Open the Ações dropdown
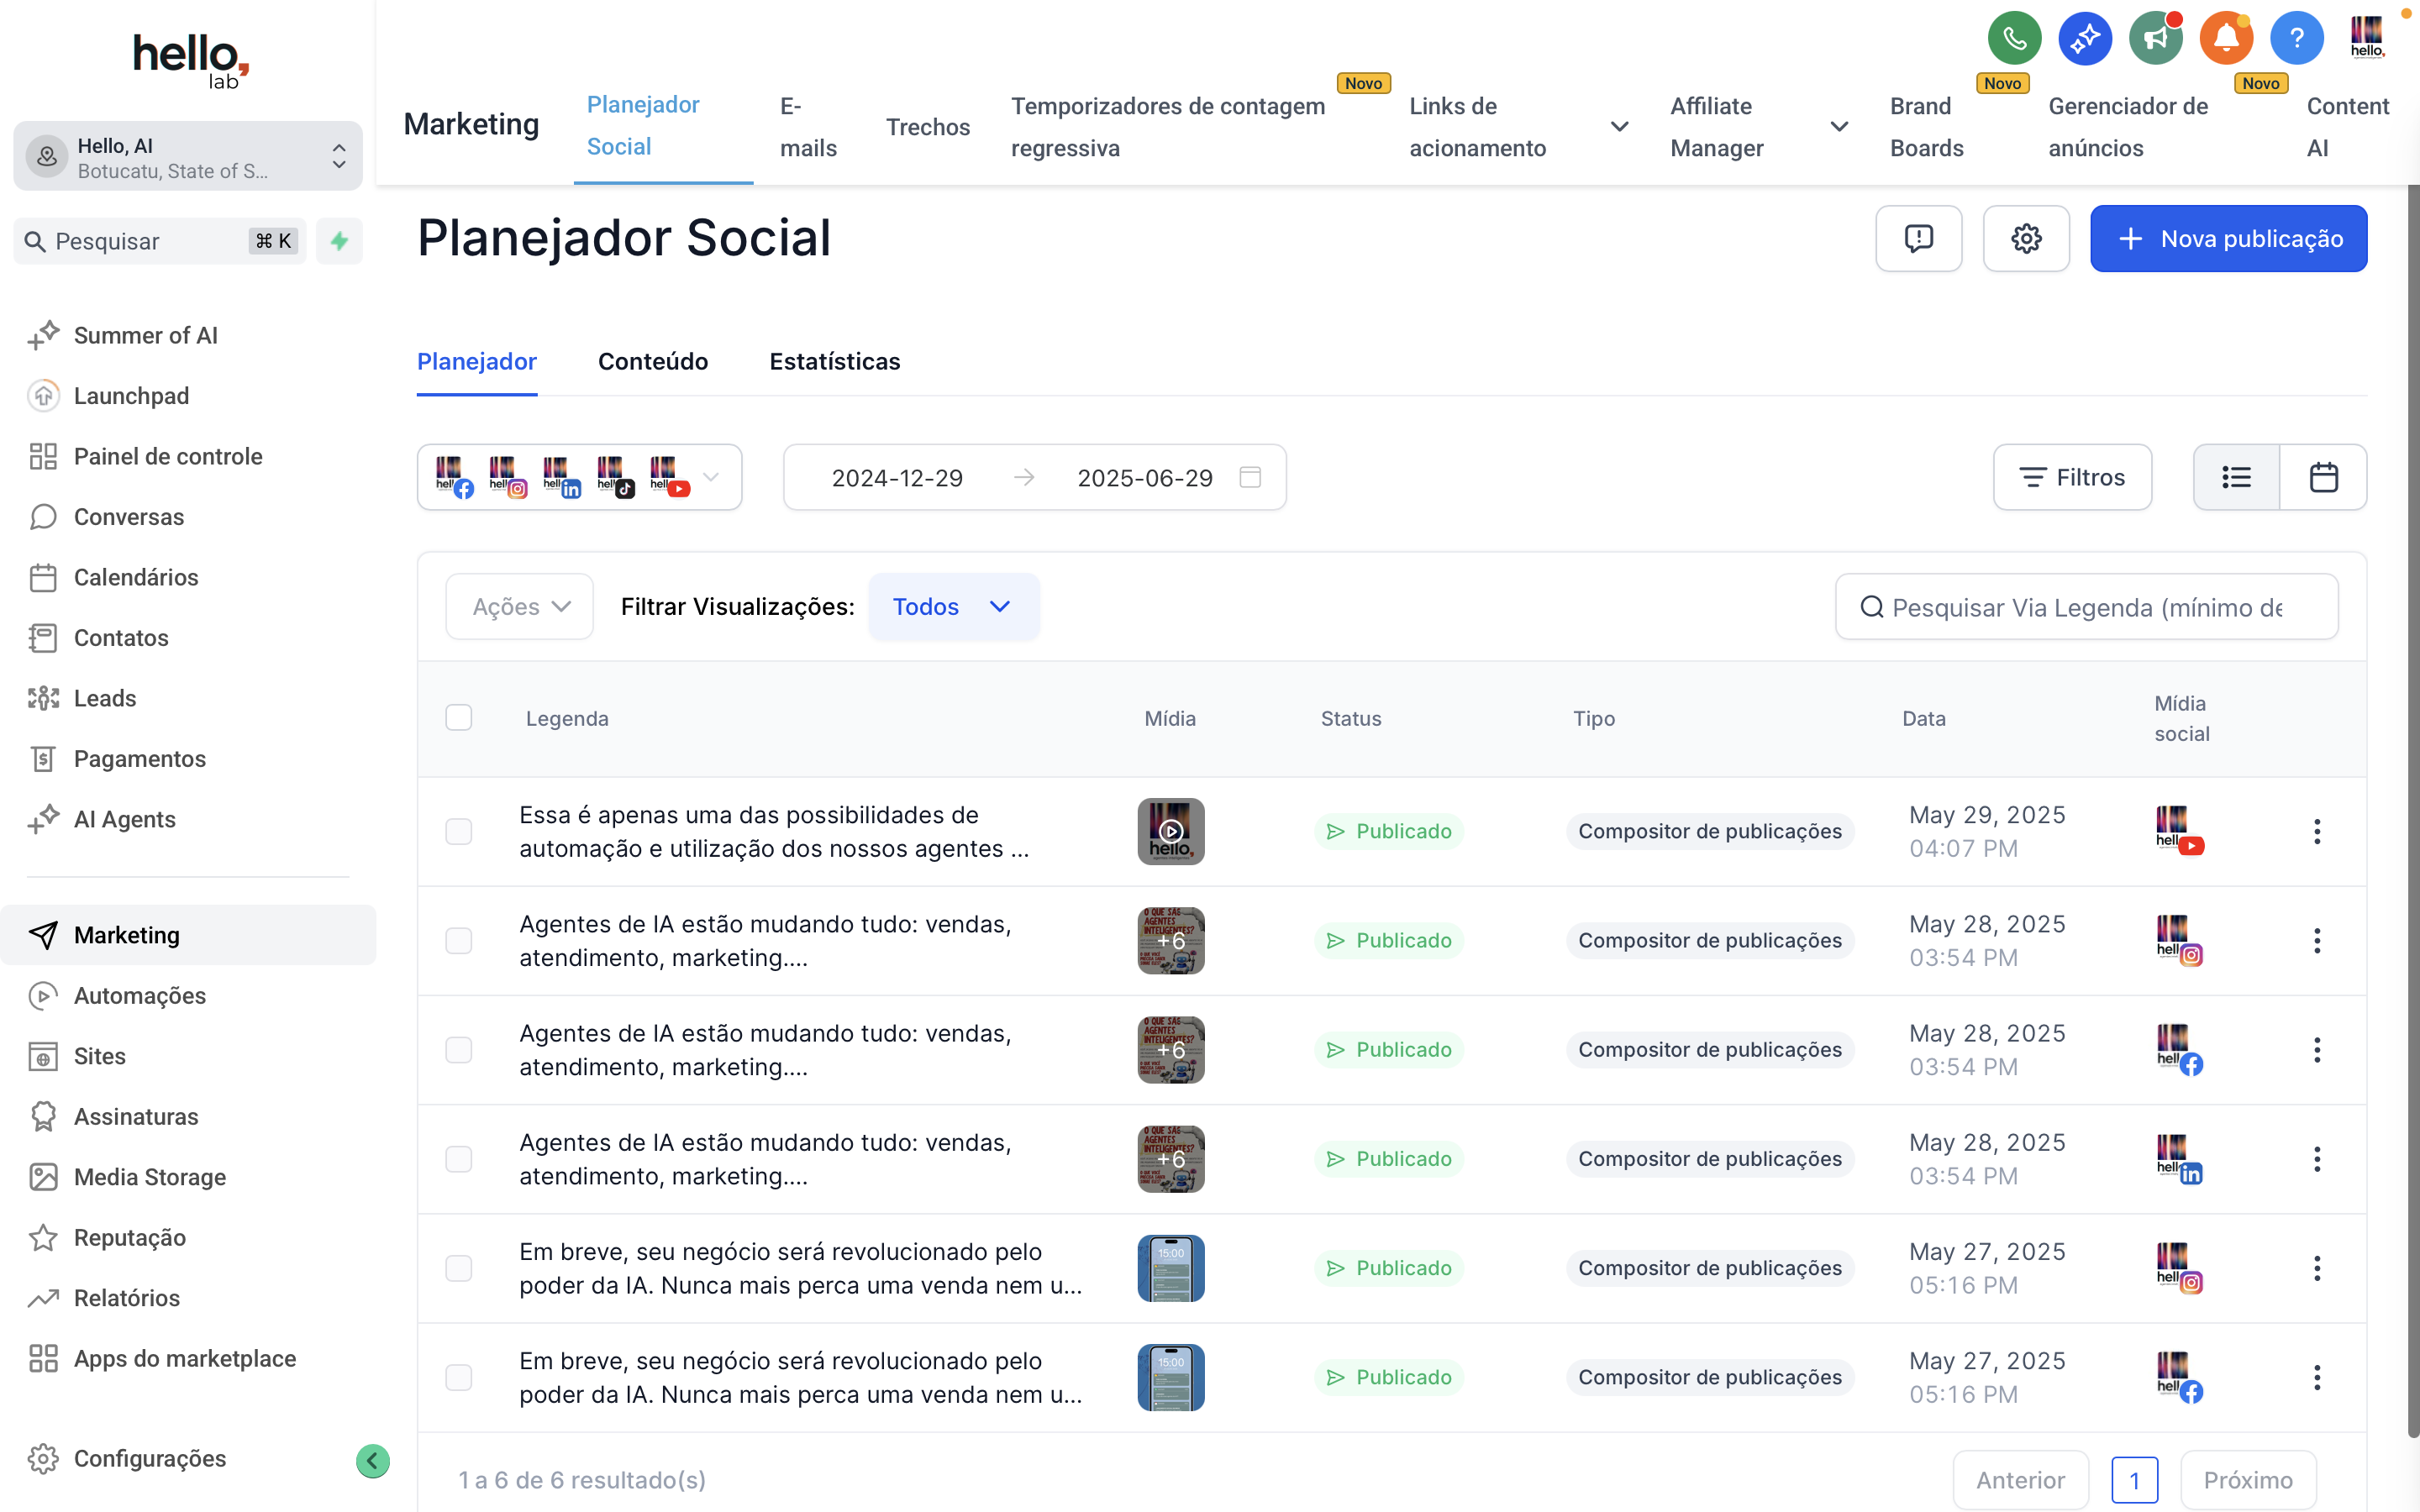2420x1512 pixels. pyautogui.click(x=520, y=606)
